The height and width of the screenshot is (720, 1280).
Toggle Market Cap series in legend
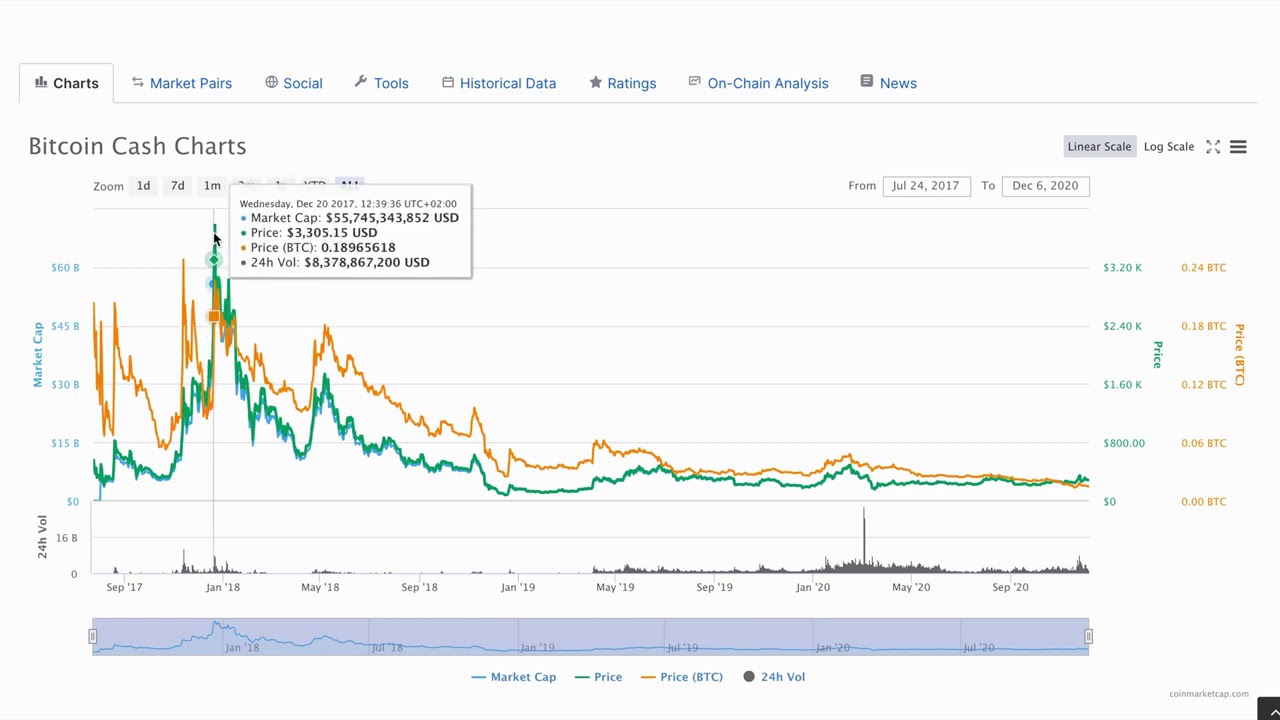(513, 677)
